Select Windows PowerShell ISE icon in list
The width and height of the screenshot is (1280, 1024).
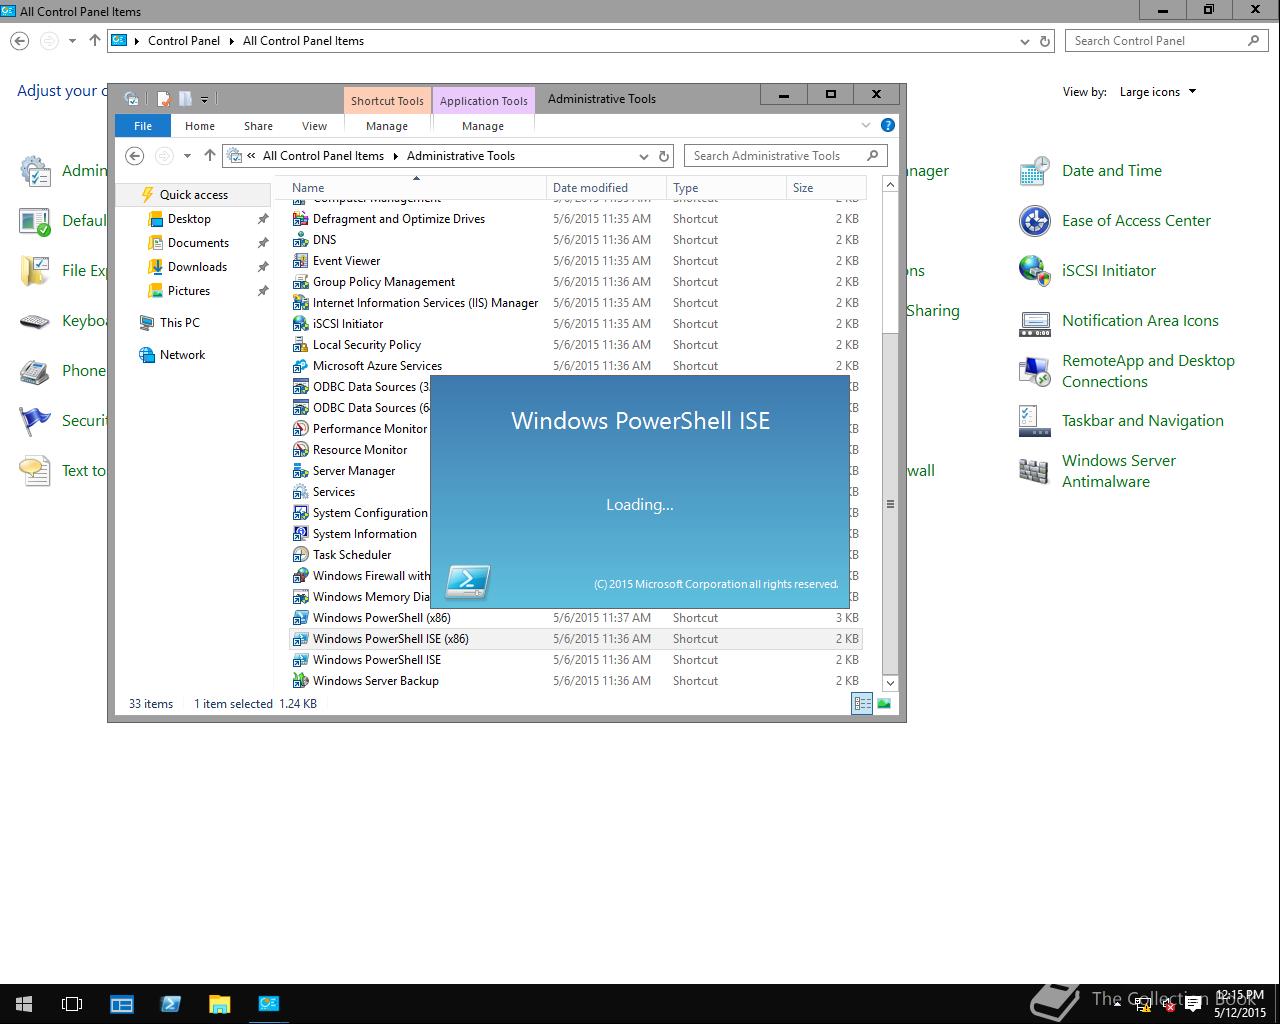[x=300, y=660]
